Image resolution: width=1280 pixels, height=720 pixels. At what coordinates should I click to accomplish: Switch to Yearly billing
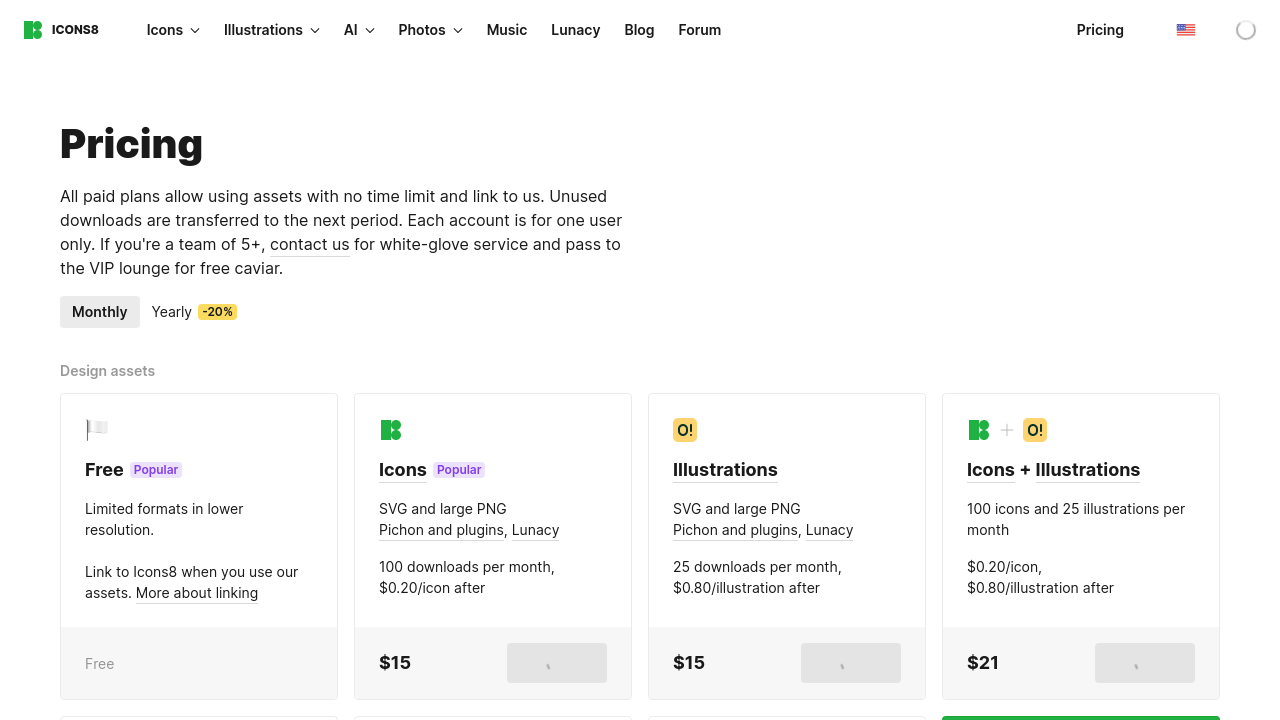click(x=172, y=312)
